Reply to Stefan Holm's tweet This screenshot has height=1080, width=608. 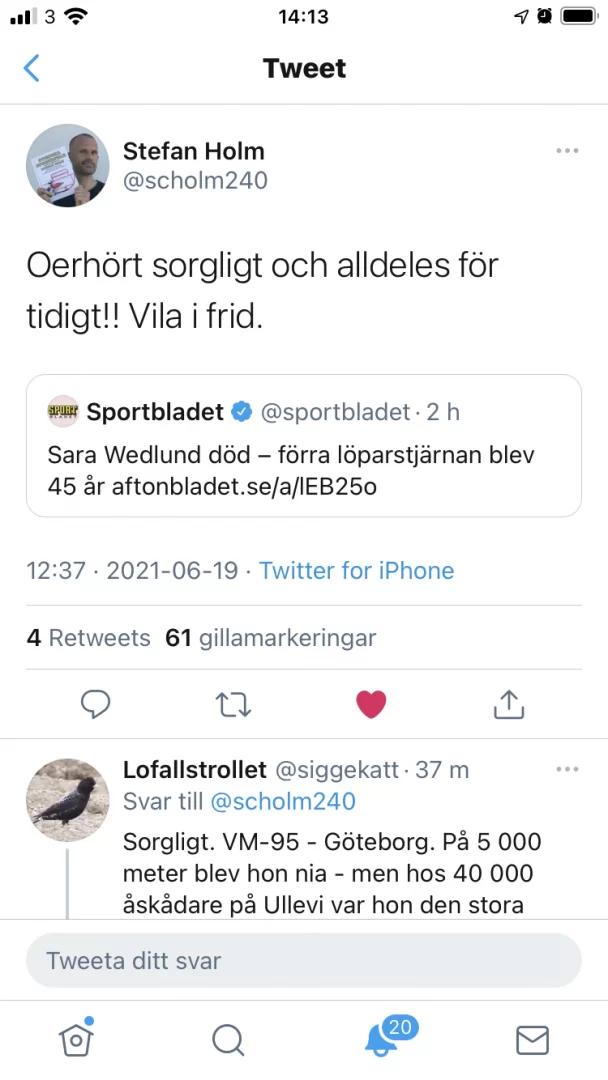pyautogui.click(x=95, y=704)
